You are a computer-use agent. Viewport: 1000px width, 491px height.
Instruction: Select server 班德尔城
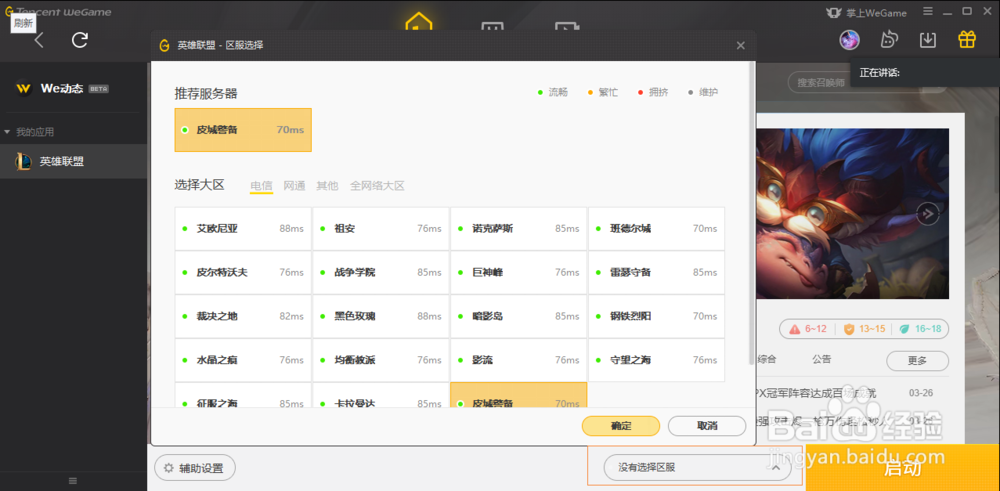point(656,228)
